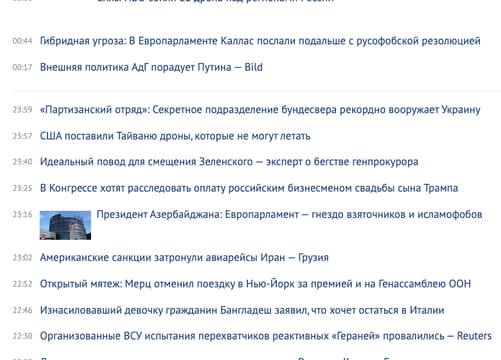Click the 23:25 timestamp
The width and height of the screenshot is (501, 360).
[x=22, y=188]
